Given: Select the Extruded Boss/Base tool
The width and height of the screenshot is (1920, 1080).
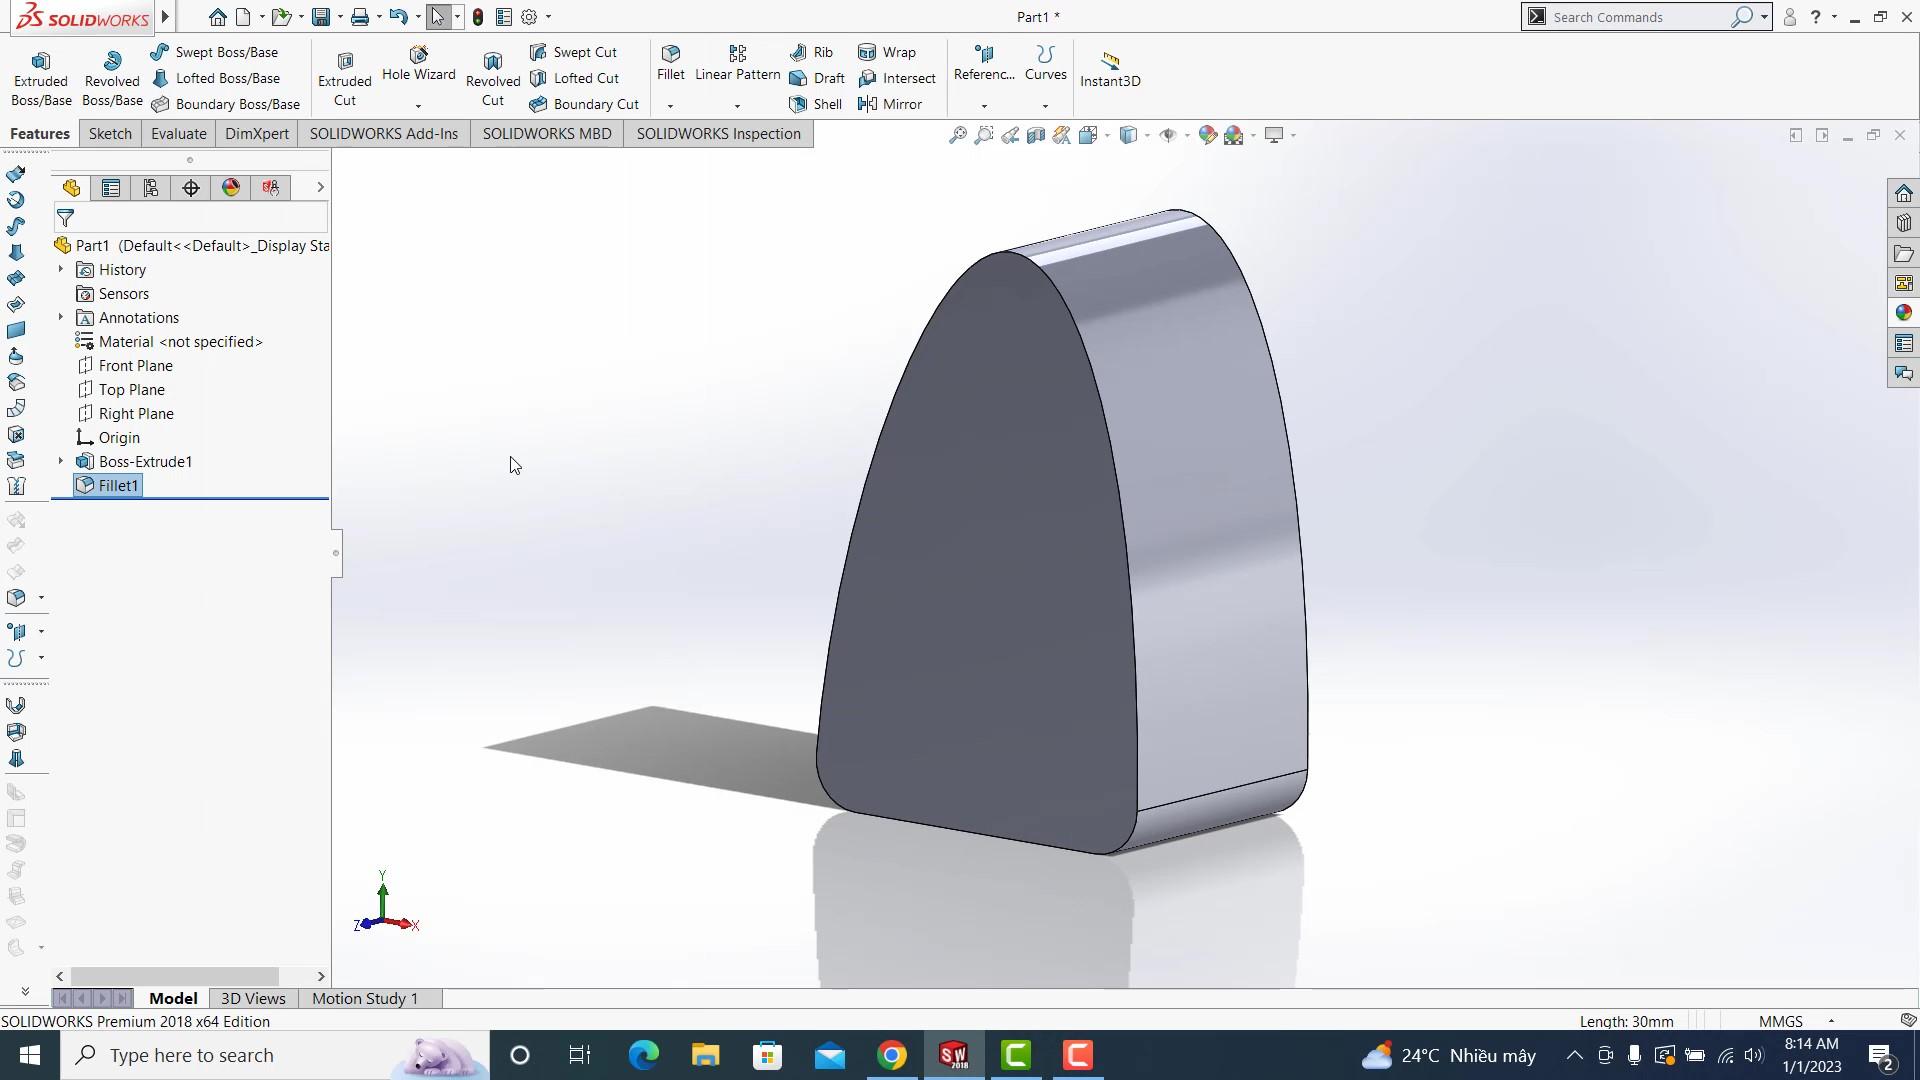Looking at the screenshot, I should [x=41, y=78].
